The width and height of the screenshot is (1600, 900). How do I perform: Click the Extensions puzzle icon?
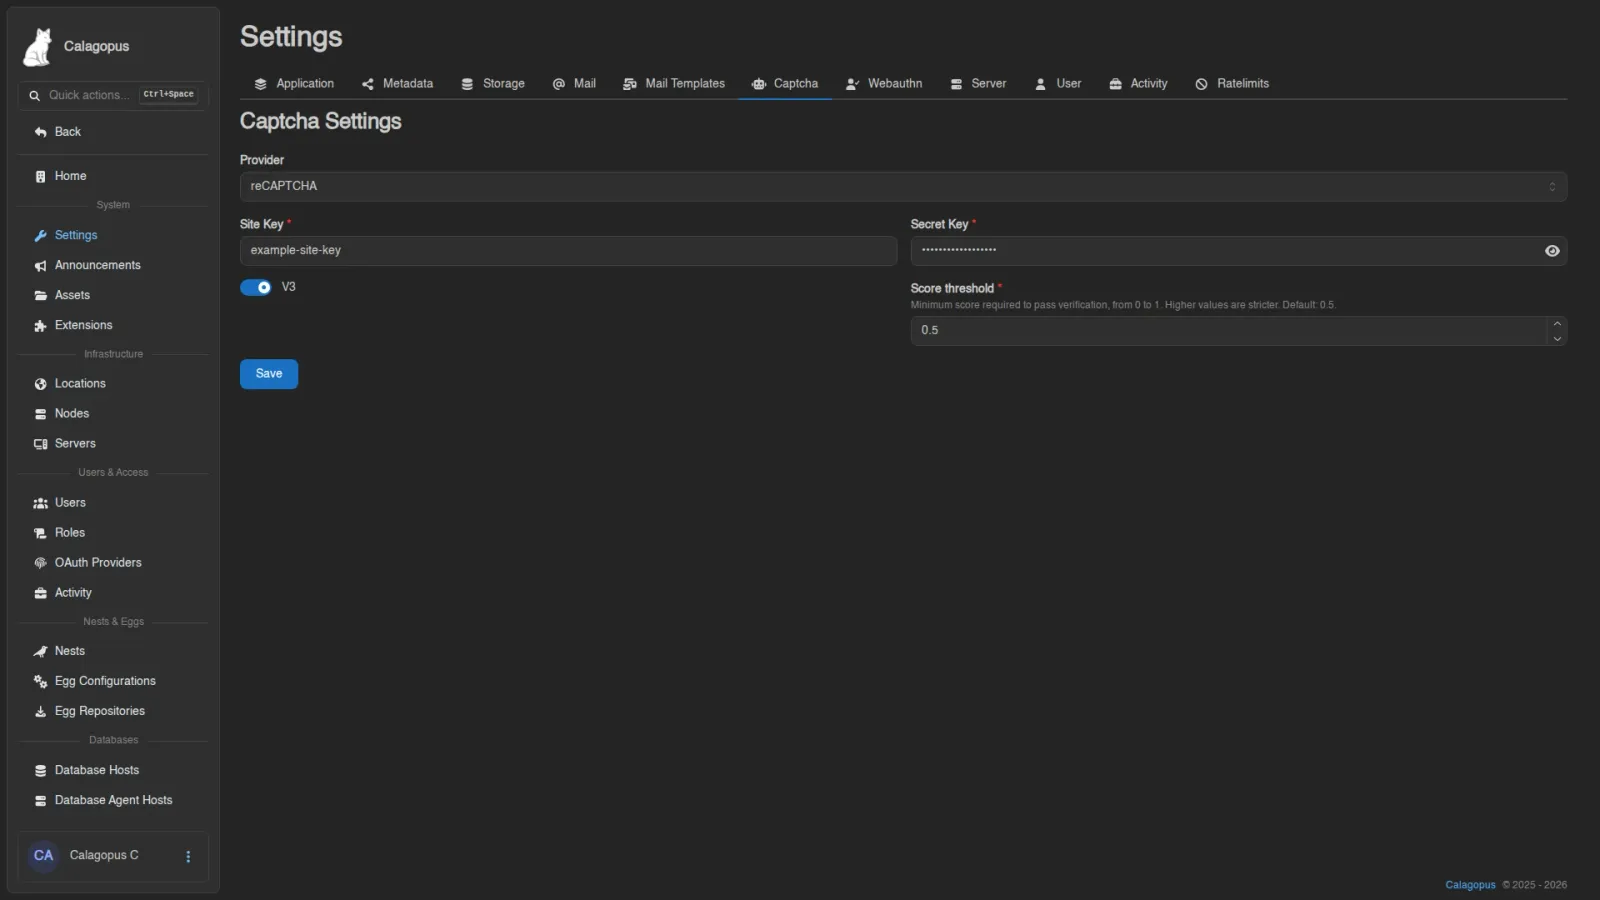[40, 326]
